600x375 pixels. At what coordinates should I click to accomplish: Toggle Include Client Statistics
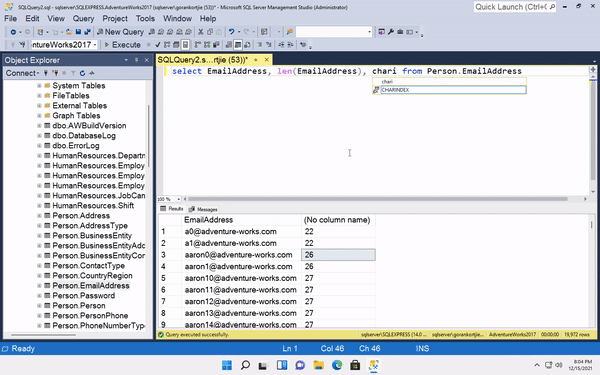[x=216, y=45]
